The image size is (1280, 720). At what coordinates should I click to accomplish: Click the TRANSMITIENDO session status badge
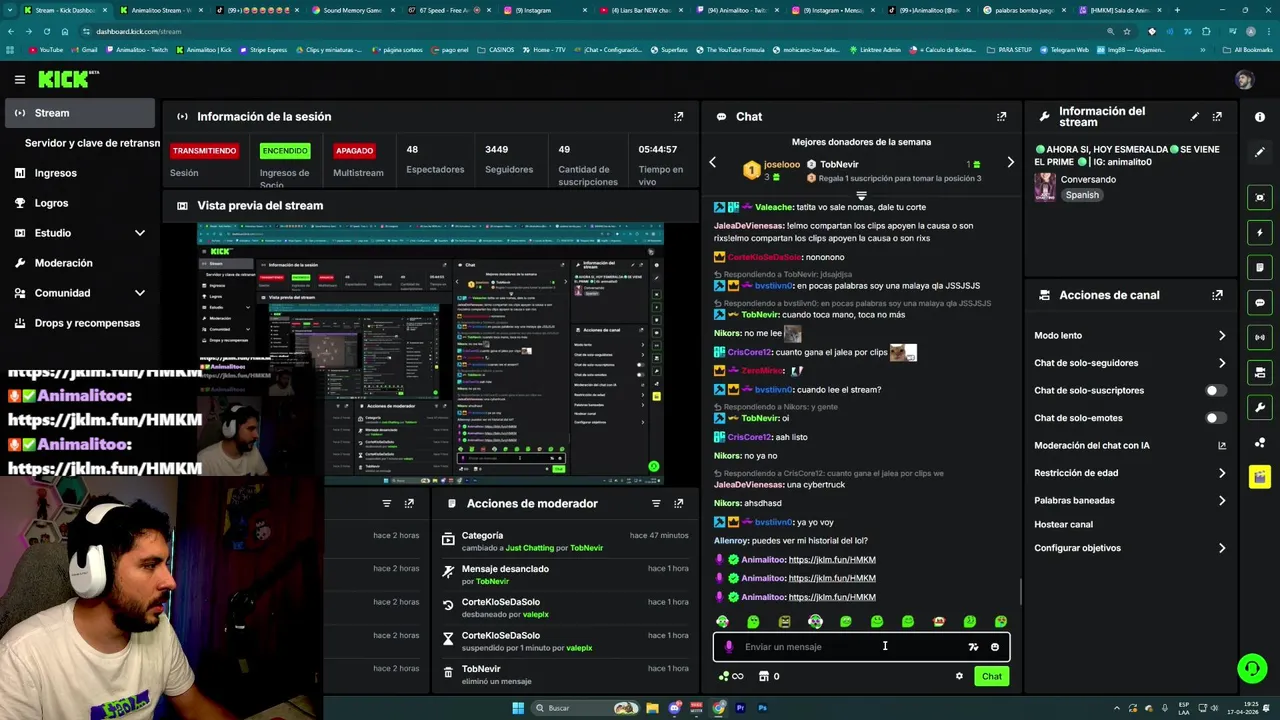[x=204, y=151]
